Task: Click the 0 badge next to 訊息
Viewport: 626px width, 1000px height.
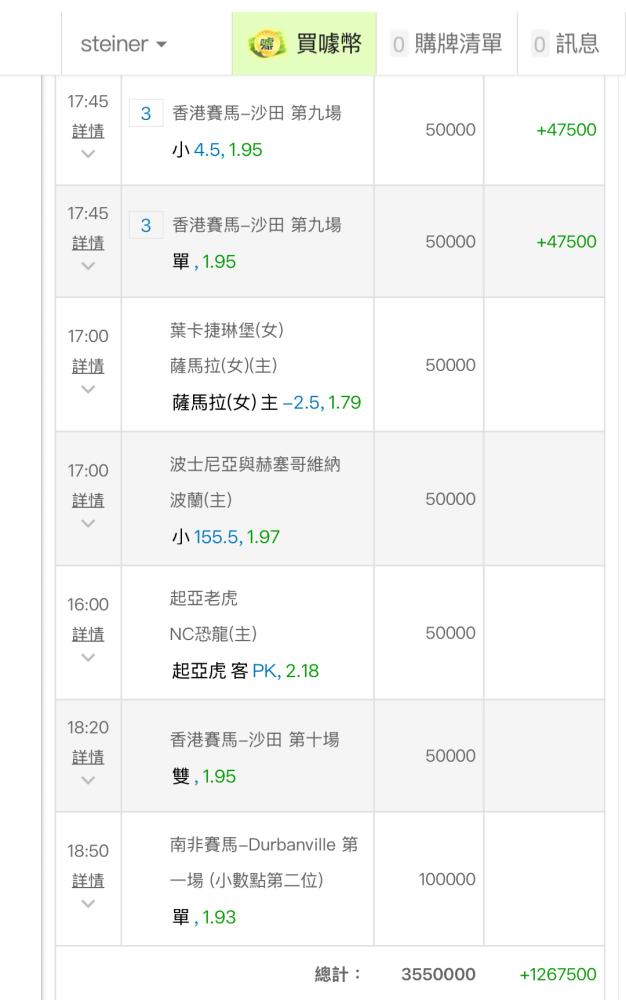Action: pos(540,44)
